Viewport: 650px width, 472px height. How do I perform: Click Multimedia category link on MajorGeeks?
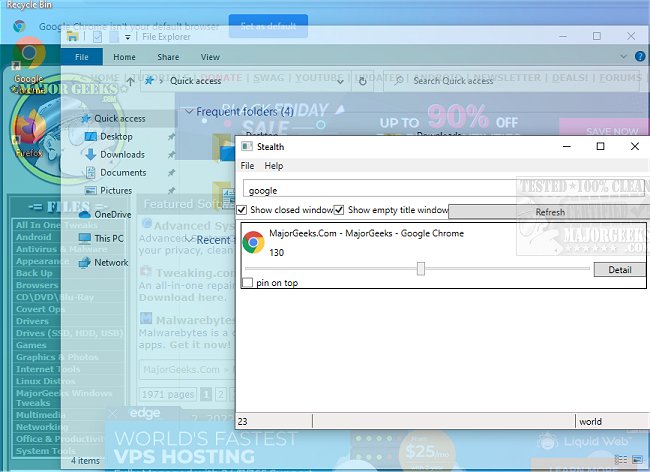tap(41, 415)
